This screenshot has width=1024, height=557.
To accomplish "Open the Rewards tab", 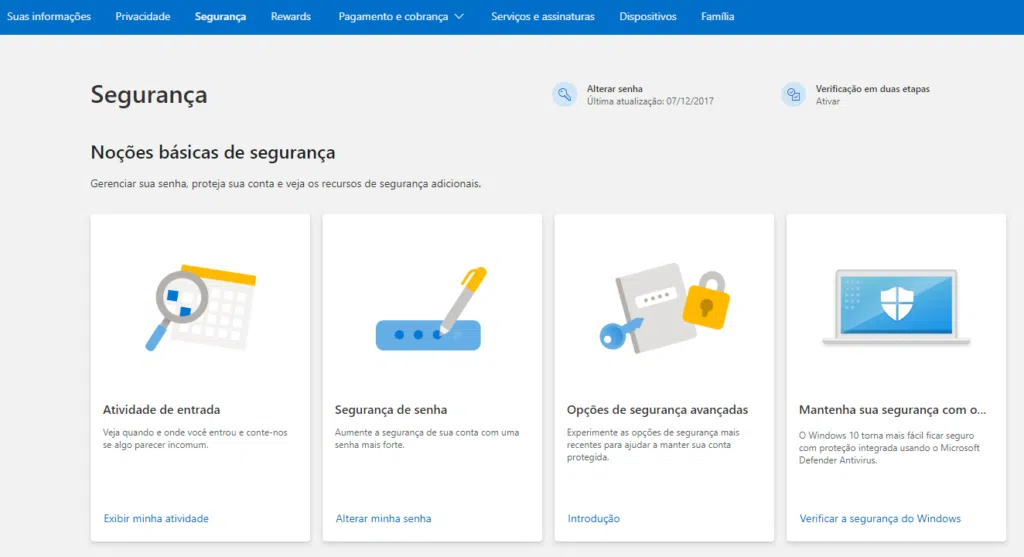I will point(291,16).
